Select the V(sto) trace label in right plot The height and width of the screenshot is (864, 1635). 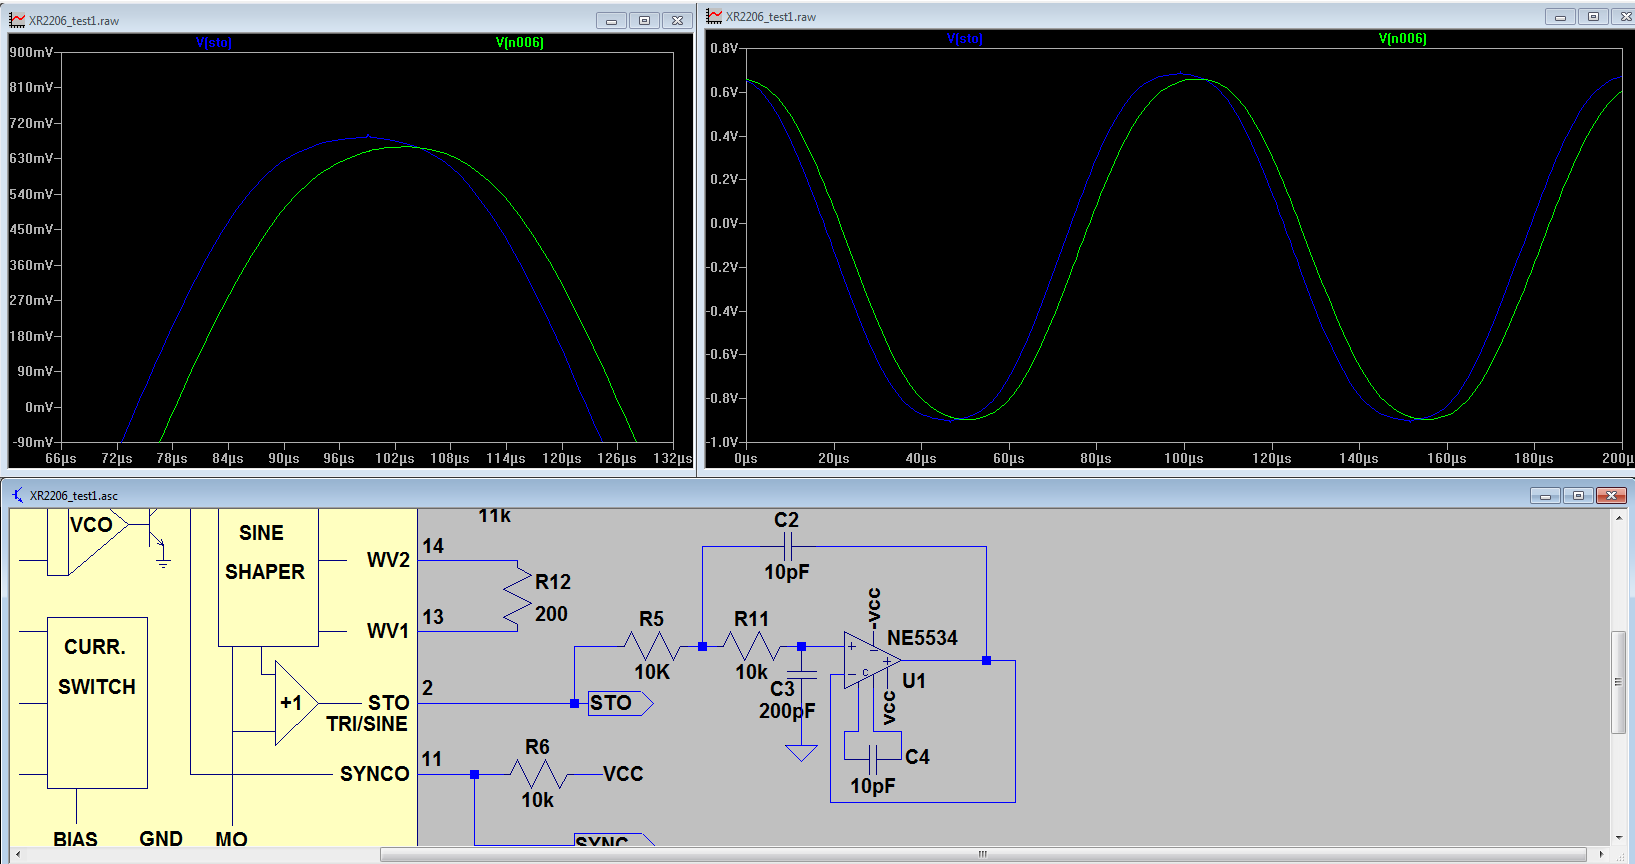(x=965, y=39)
